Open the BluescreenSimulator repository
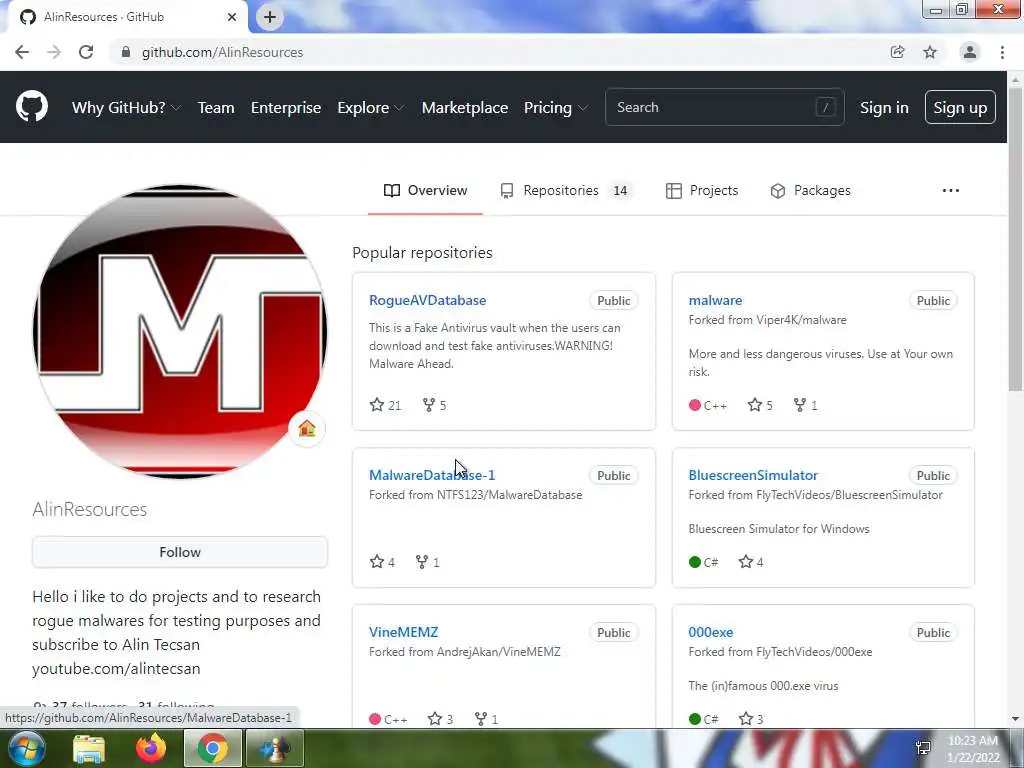This screenshot has width=1024, height=768. tap(753, 475)
